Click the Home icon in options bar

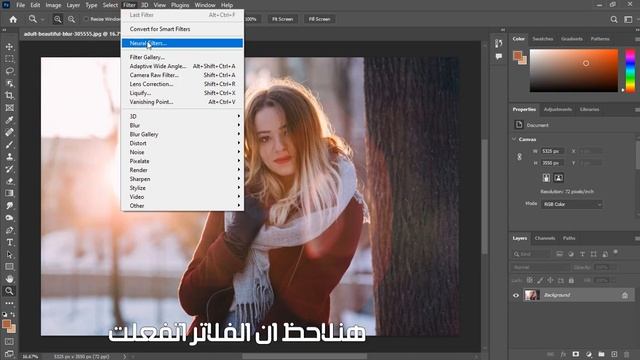pyautogui.click(x=13, y=19)
